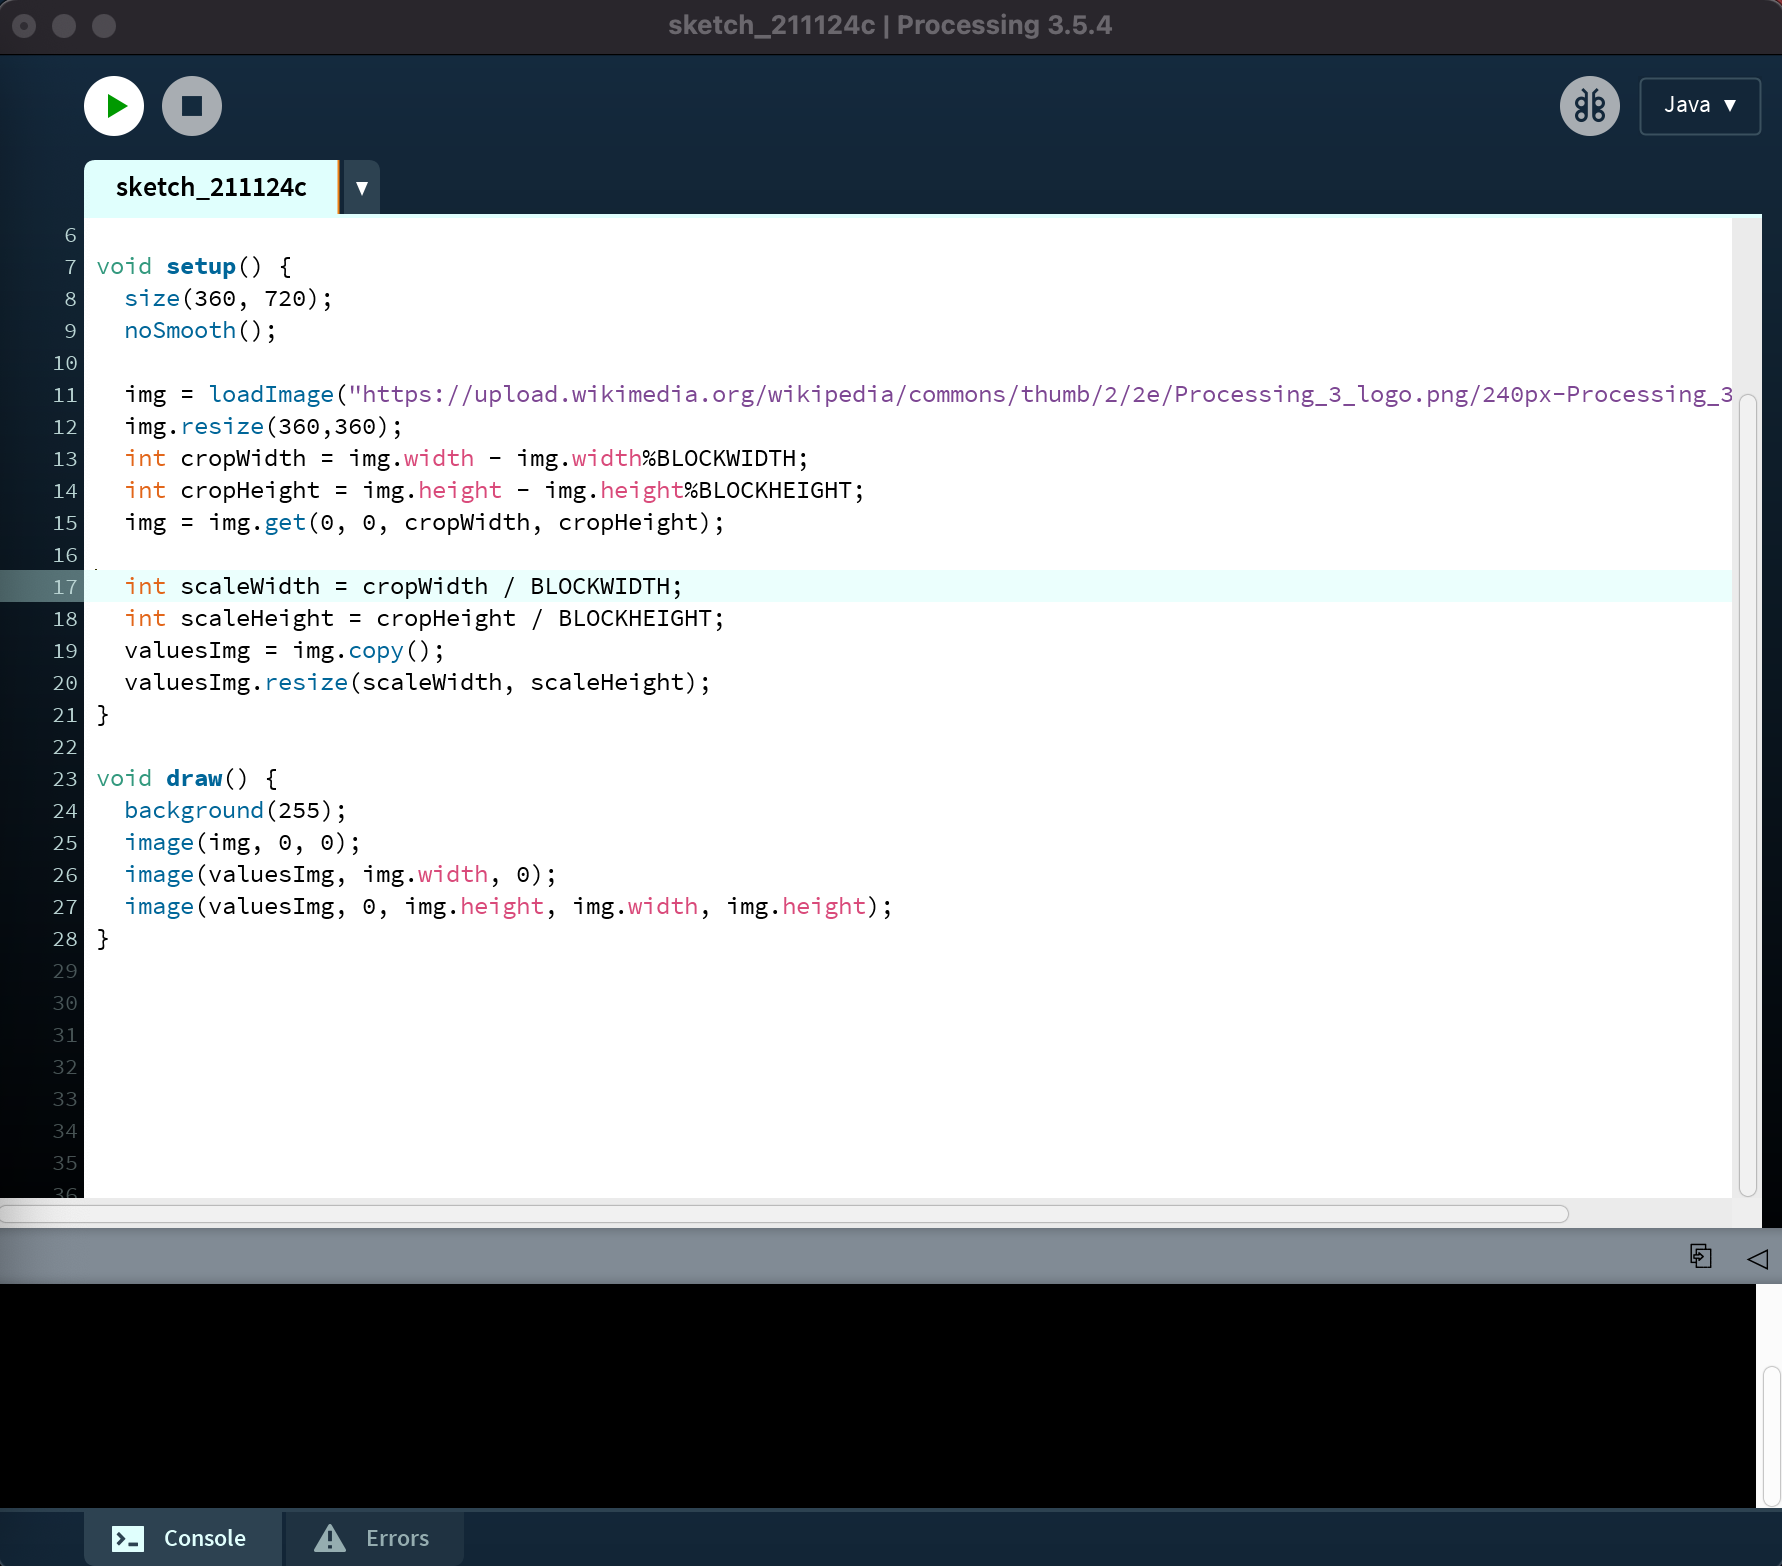The image size is (1782, 1566).
Task: Click scaleWidth on highlighted line 17
Action: pyautogui.click(x=250, y=586)
